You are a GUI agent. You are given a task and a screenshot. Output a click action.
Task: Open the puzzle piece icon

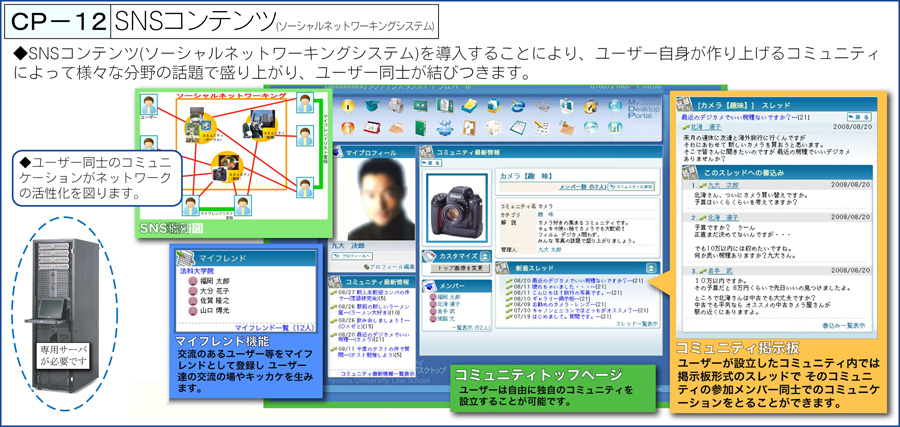[469, 128]
